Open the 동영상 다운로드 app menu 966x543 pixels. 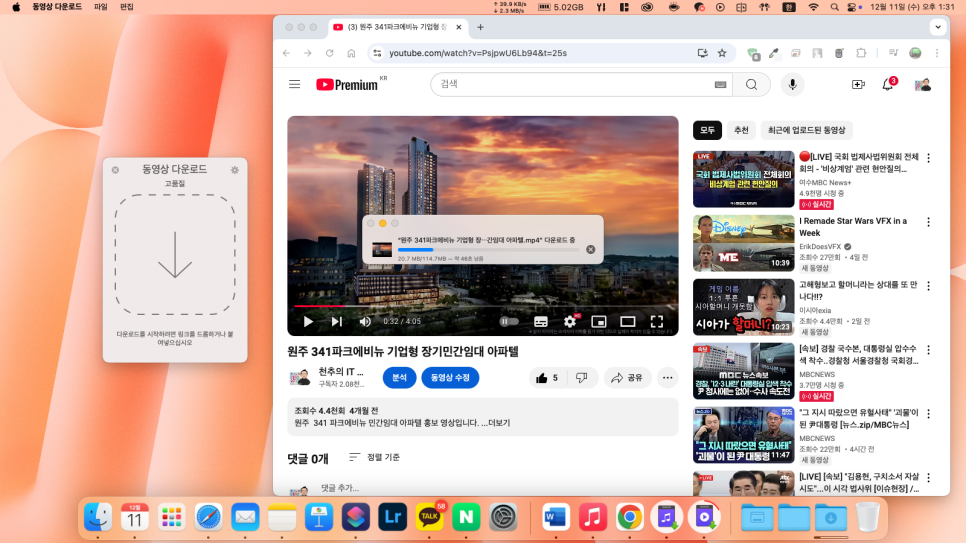(x=57, y=7)
